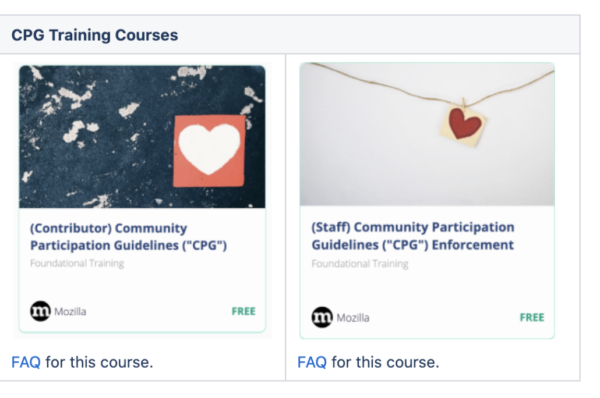
Task: Click the CPG Training Courses heading
Action: pos(95,35)
